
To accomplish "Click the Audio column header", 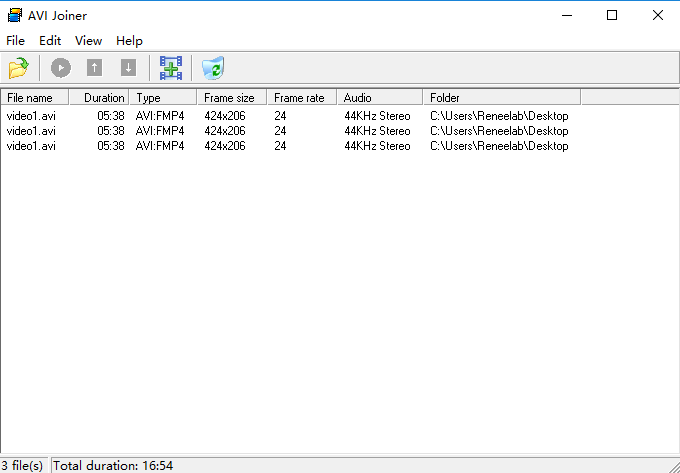I will (x=380, y=98).
